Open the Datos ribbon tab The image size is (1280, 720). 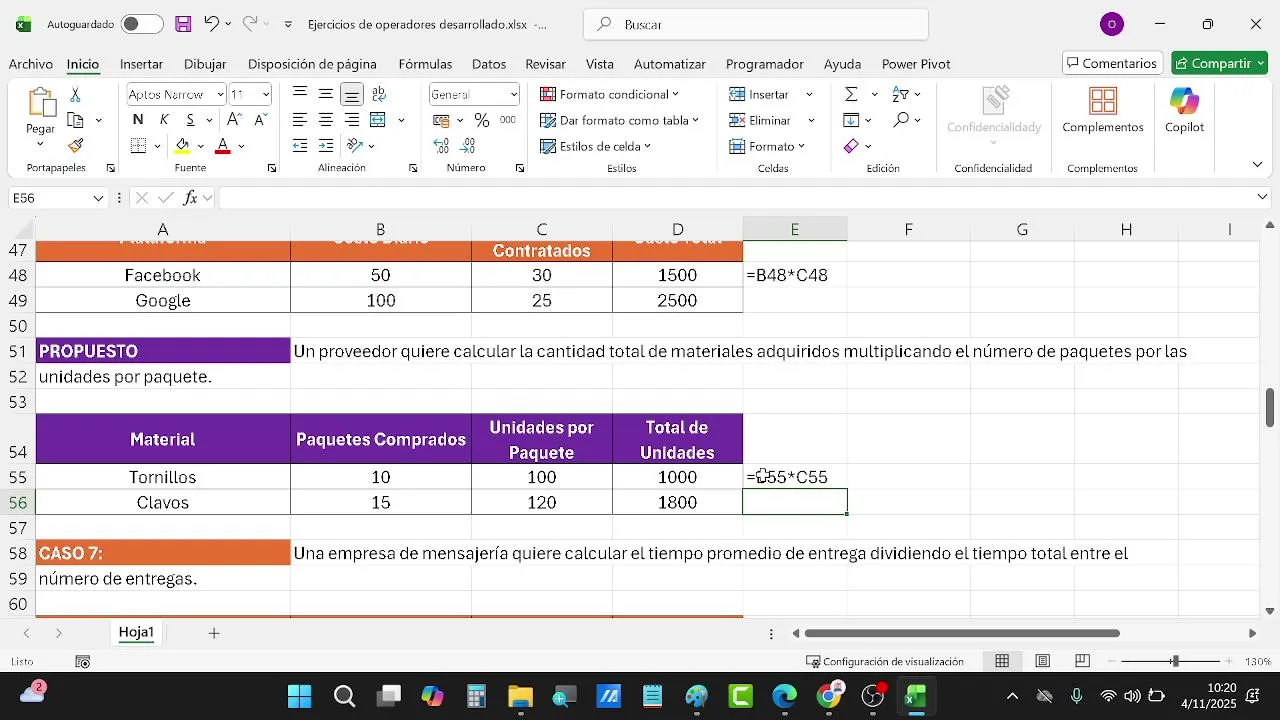489,64
